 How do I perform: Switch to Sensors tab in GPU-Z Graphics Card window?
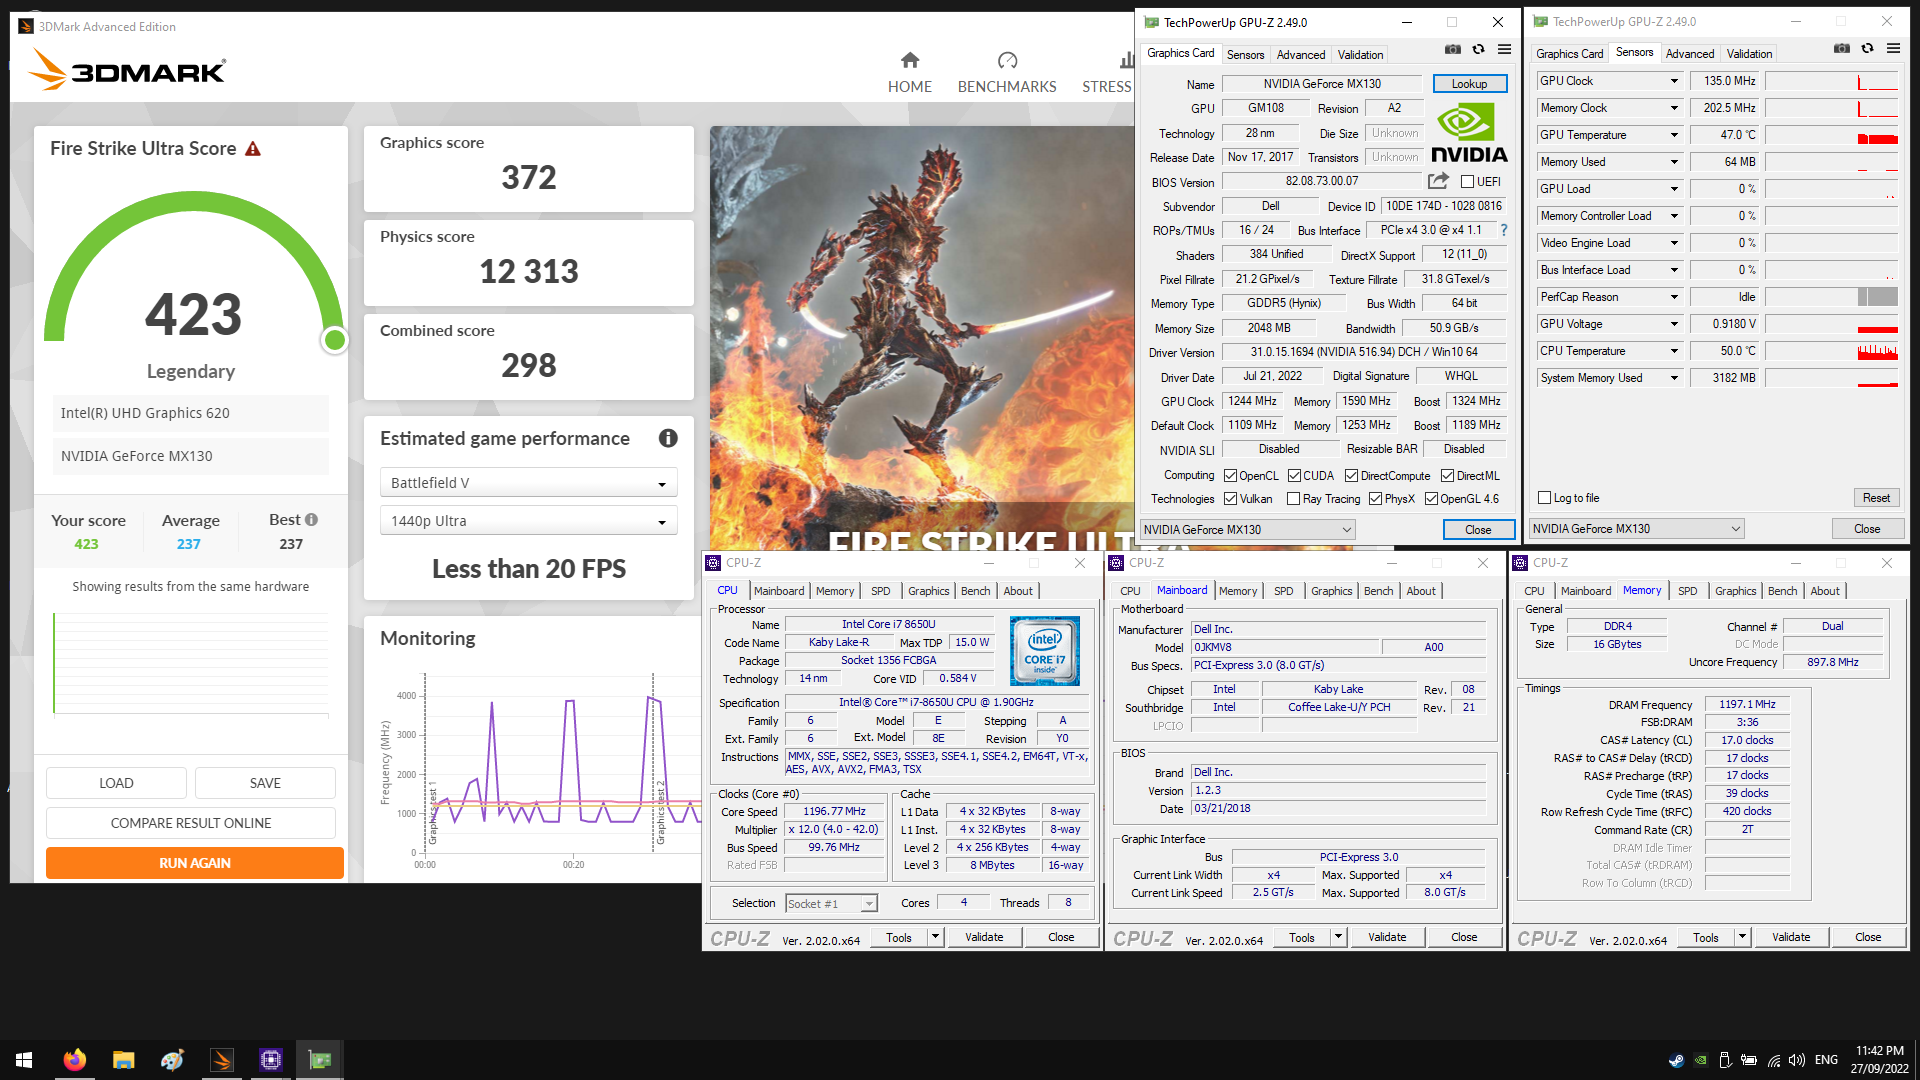point(1245,55)
